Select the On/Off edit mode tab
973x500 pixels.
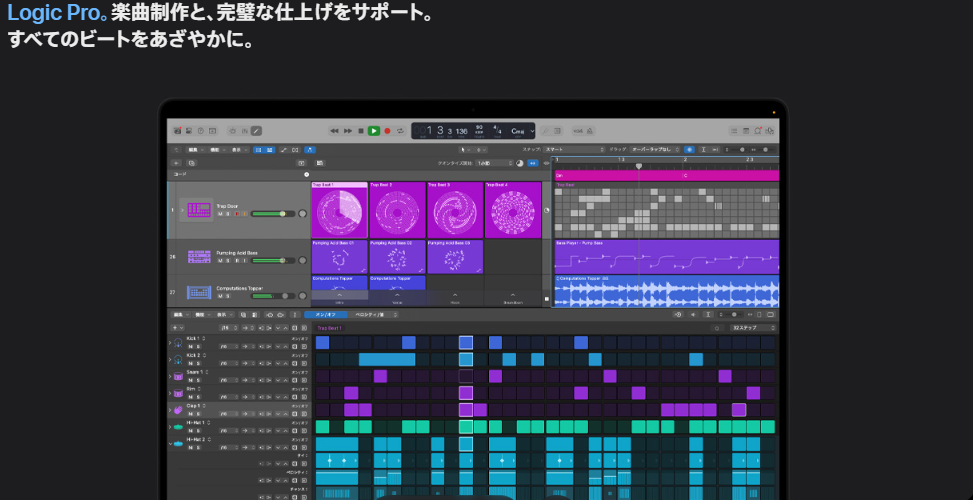tap(326, 315)
